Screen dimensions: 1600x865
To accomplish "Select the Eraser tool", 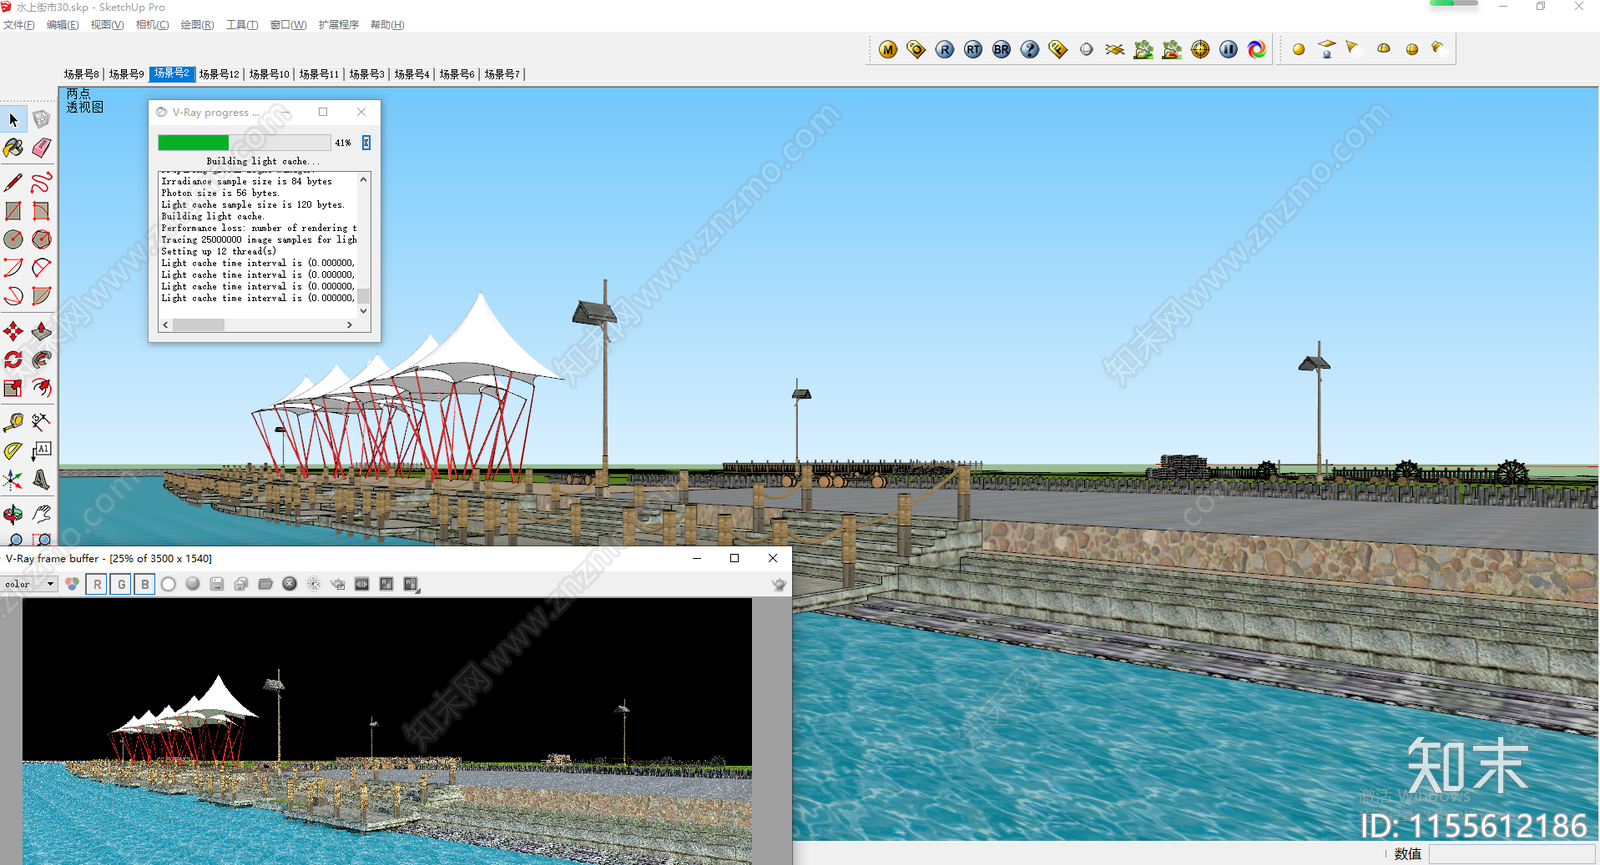I will tap(41, 148).
